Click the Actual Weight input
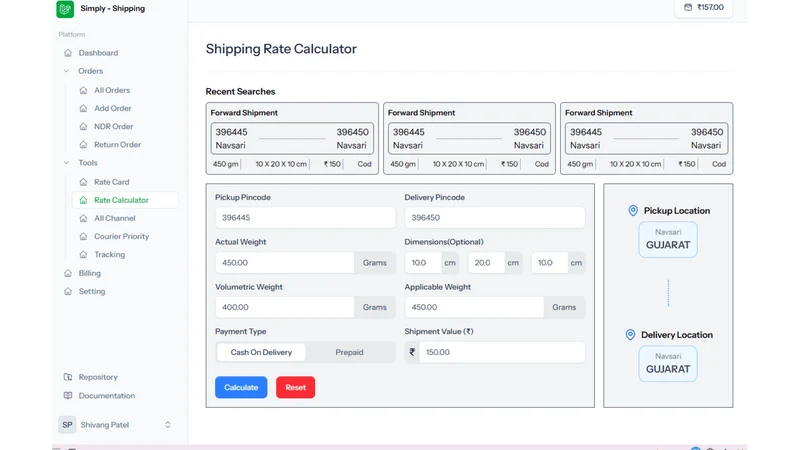 coord(285,263)
